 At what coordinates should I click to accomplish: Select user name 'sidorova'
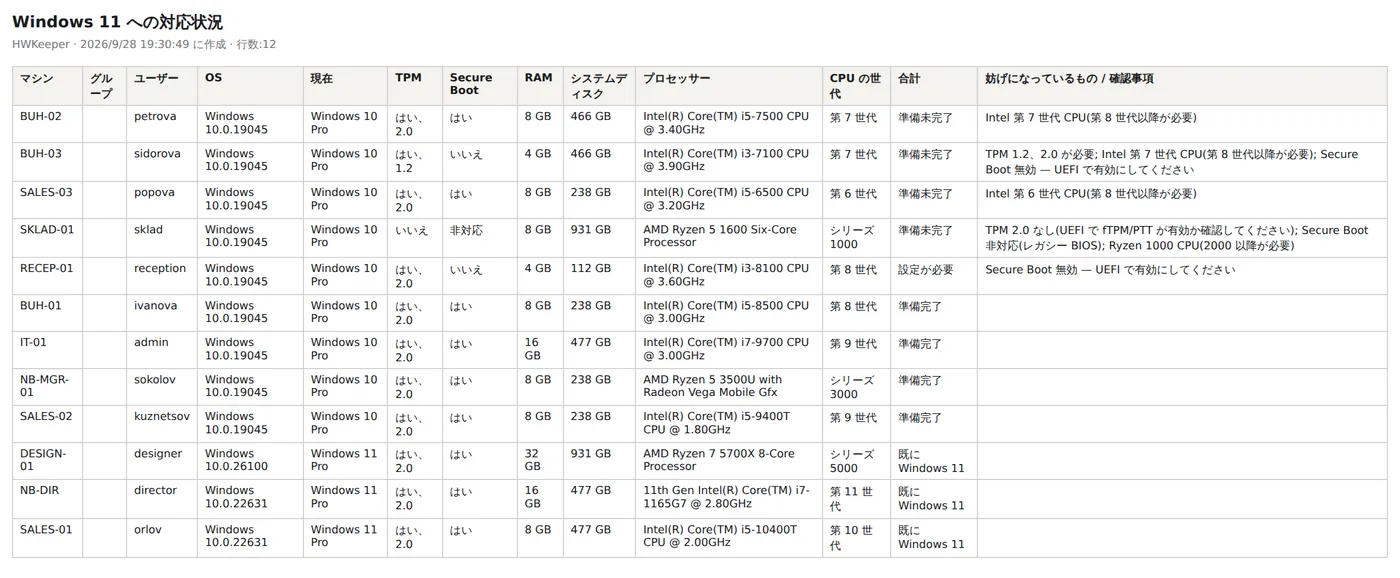coord(158,154)
